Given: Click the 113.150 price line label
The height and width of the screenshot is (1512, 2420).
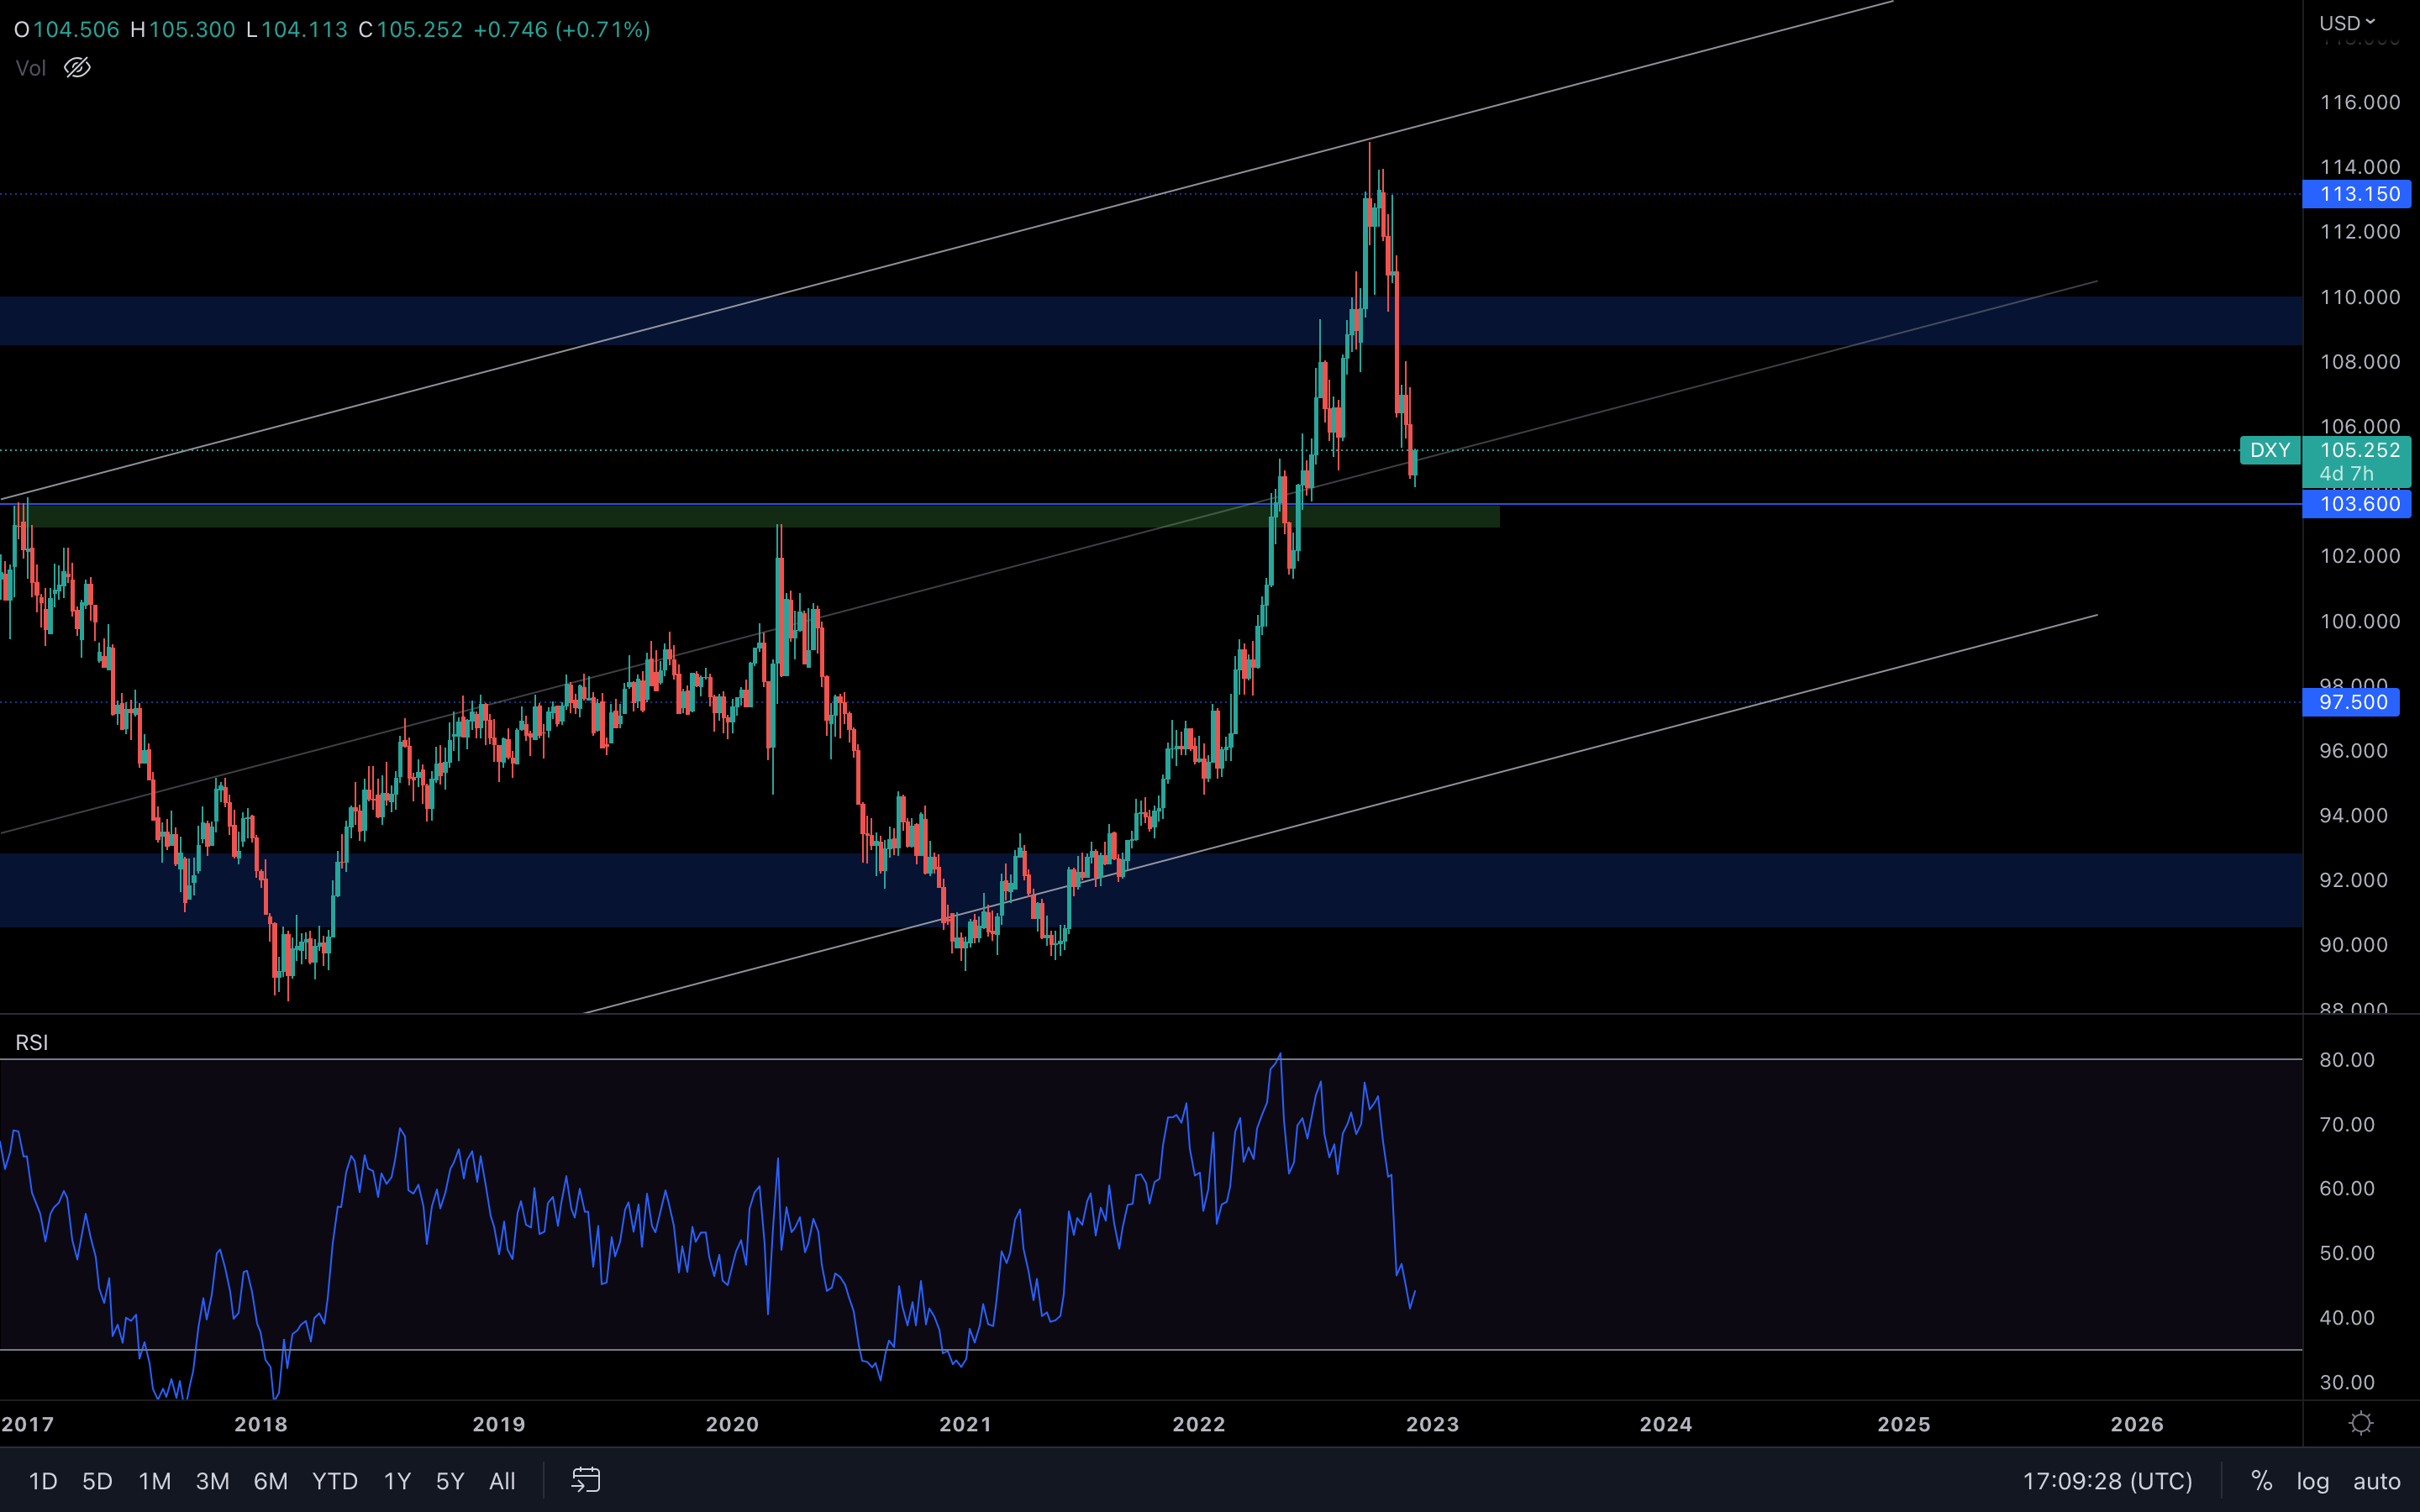Looking at the screenshot, I should [x=2359, y=194].
